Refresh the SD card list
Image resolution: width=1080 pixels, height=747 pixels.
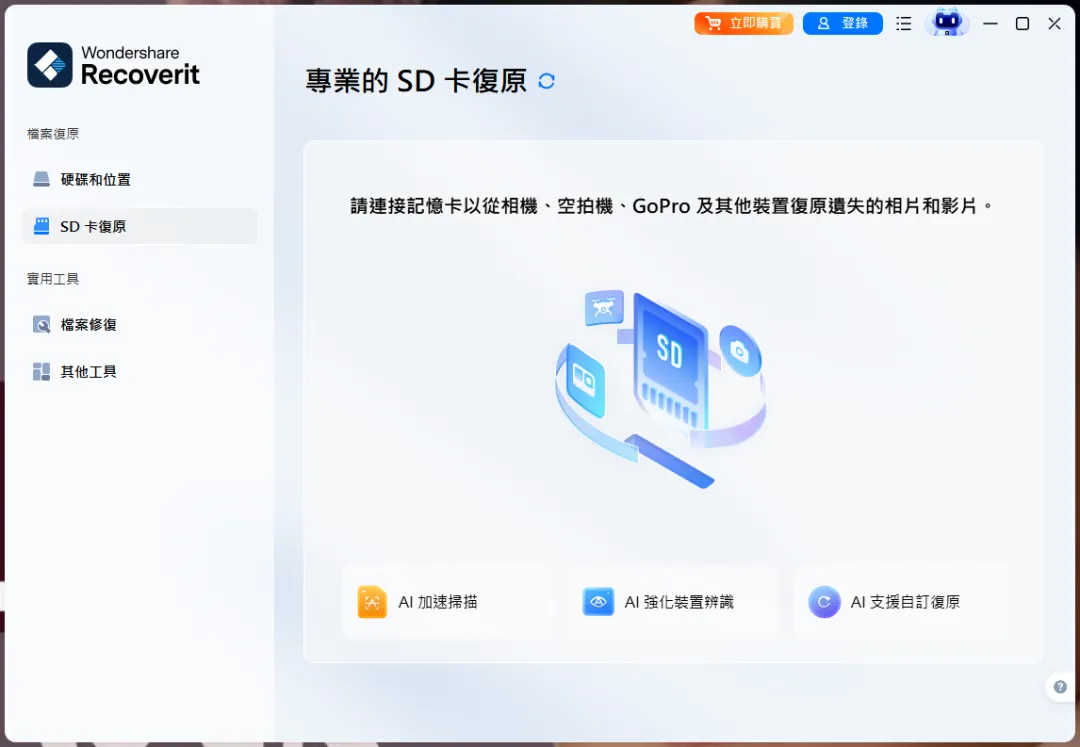click(x=546, y=81)
